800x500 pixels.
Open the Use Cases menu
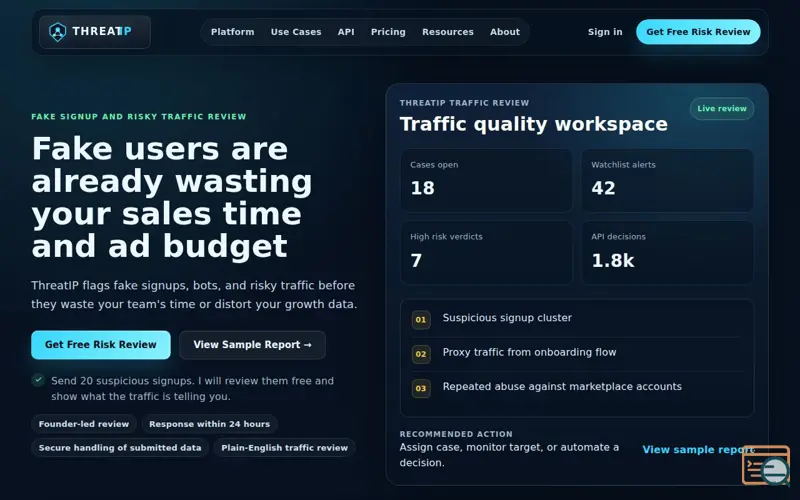point(296,32)
